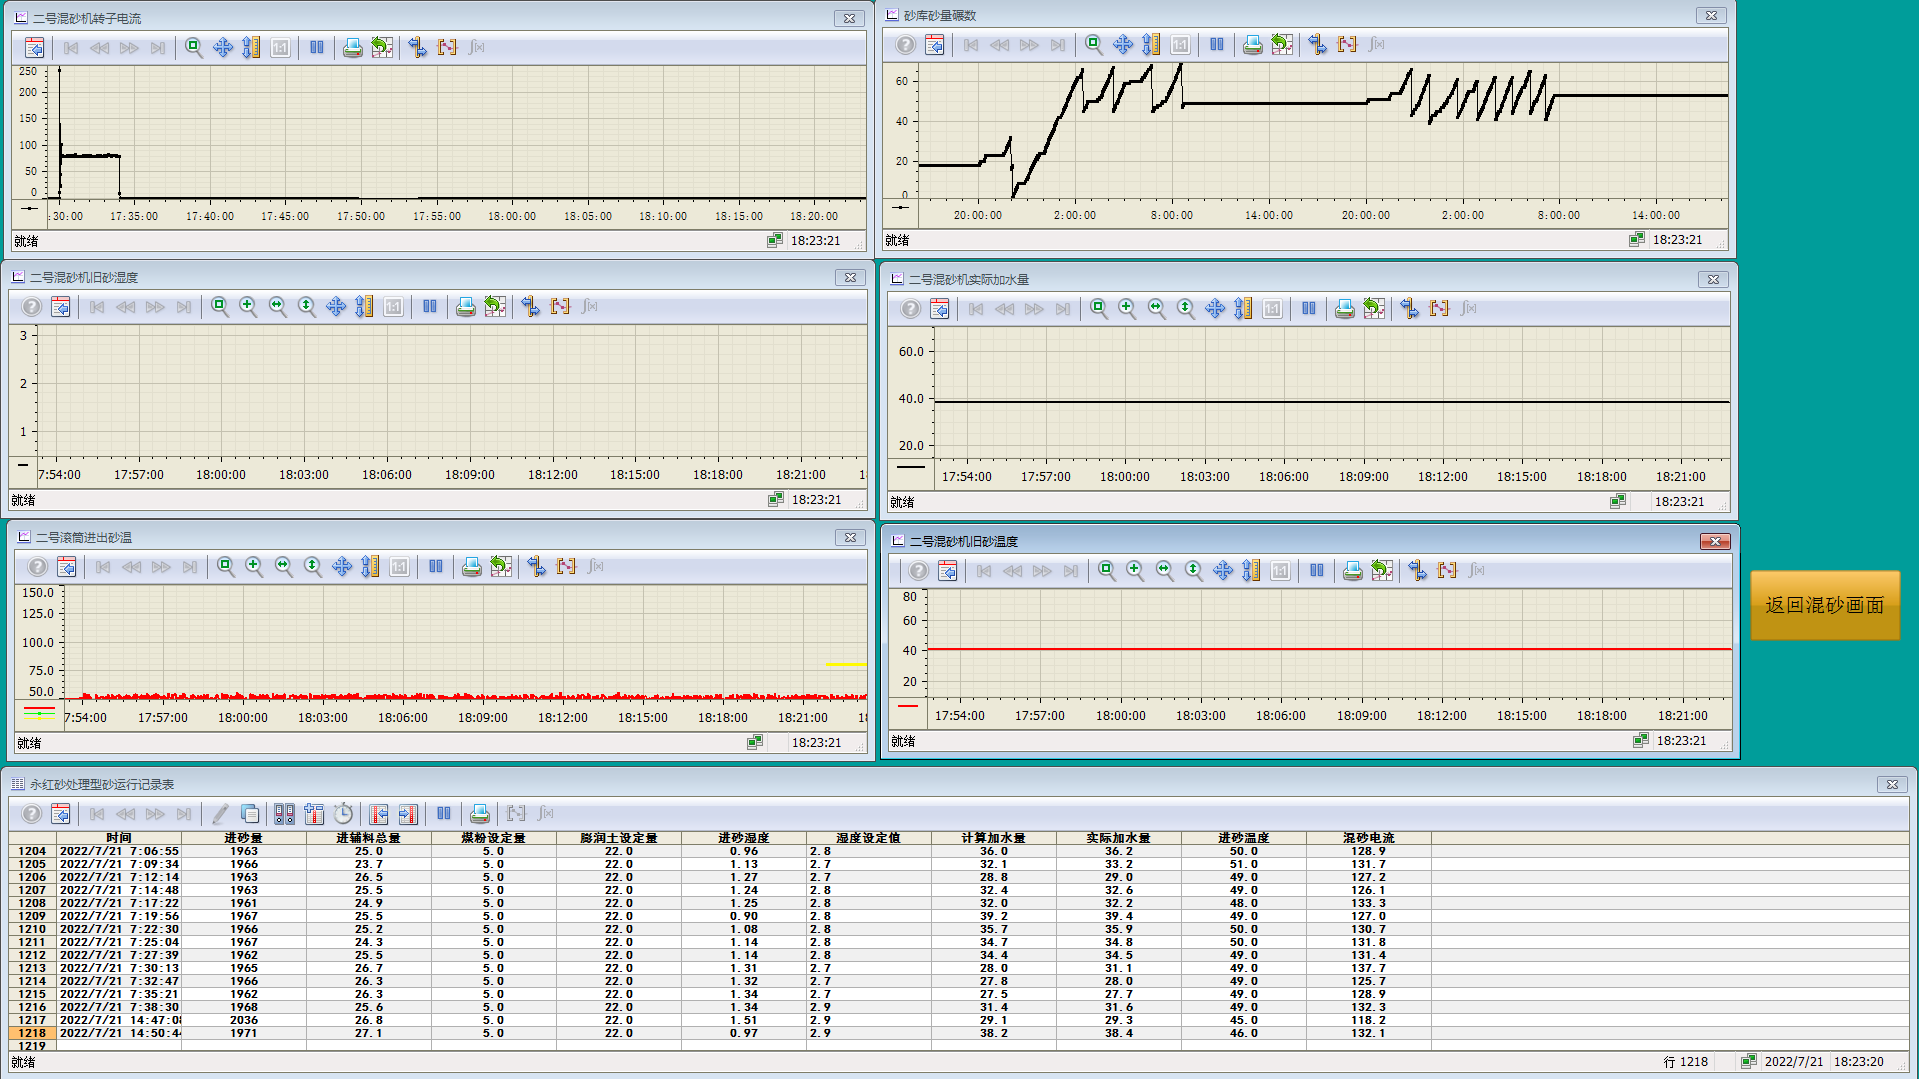The height and width of the screenshot is (1079, 1919).
Task: Click statistics area bracket icon in 二号混砂机转子电流 toolbar
Action: [x=447, y=47]
